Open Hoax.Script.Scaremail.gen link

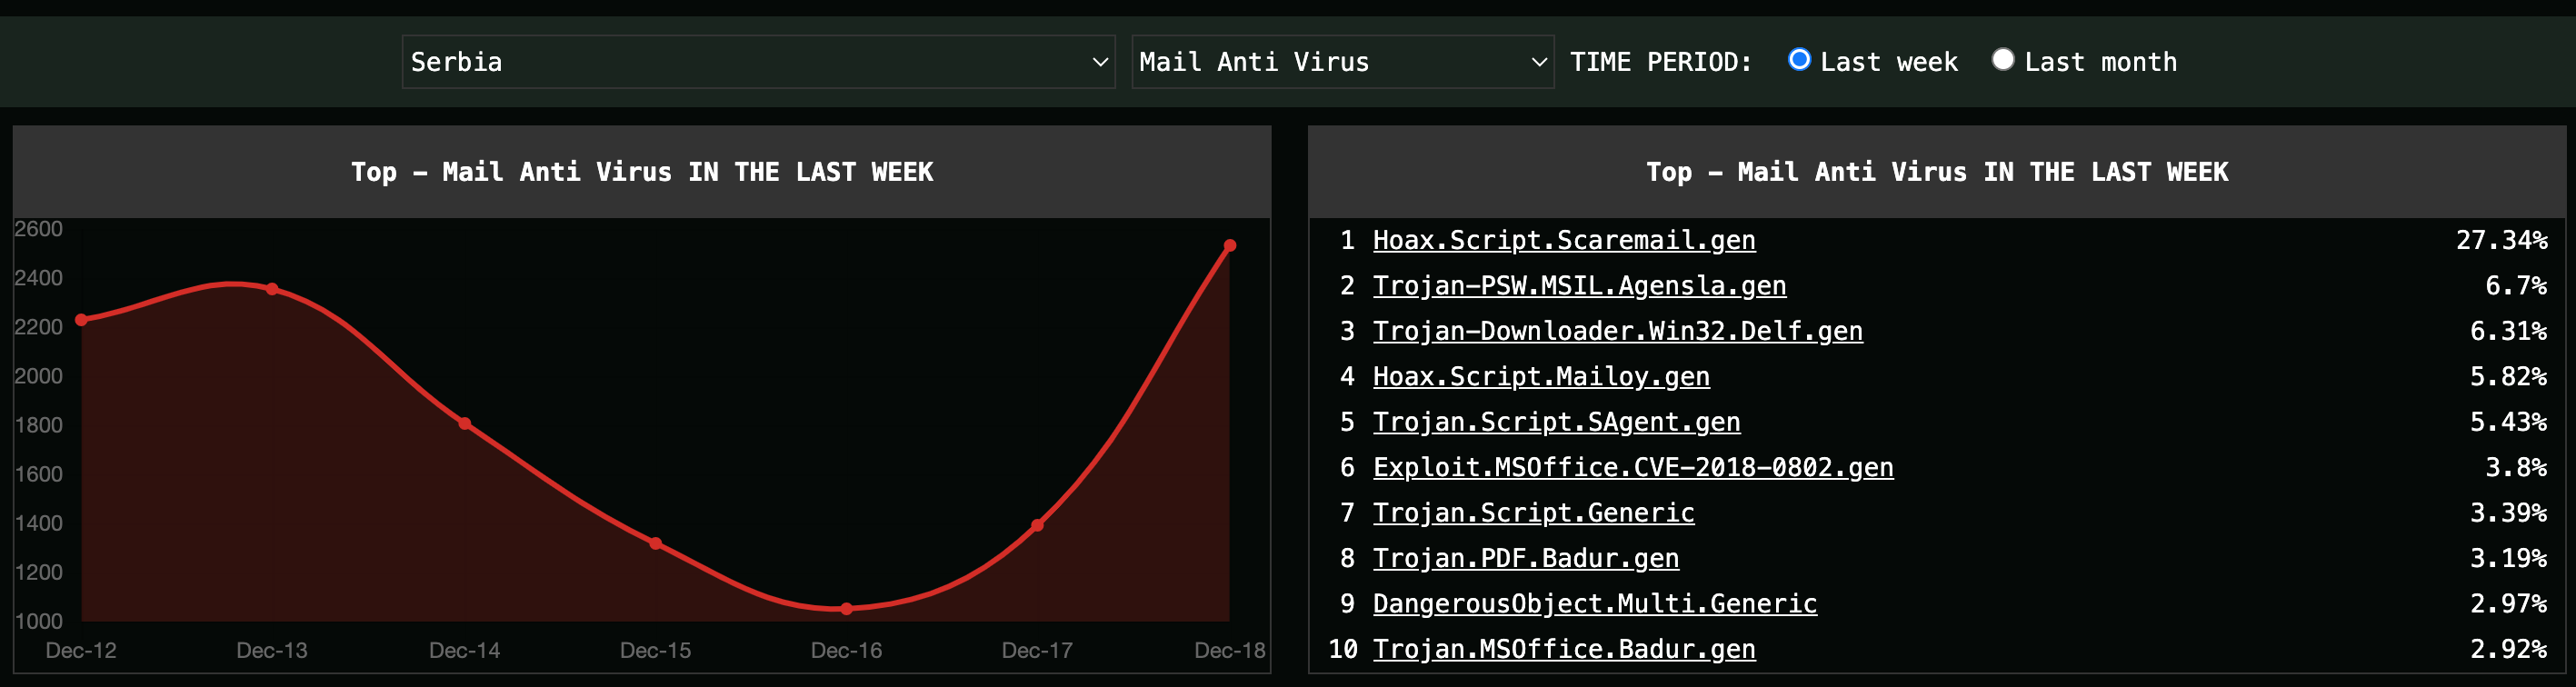1563,240
